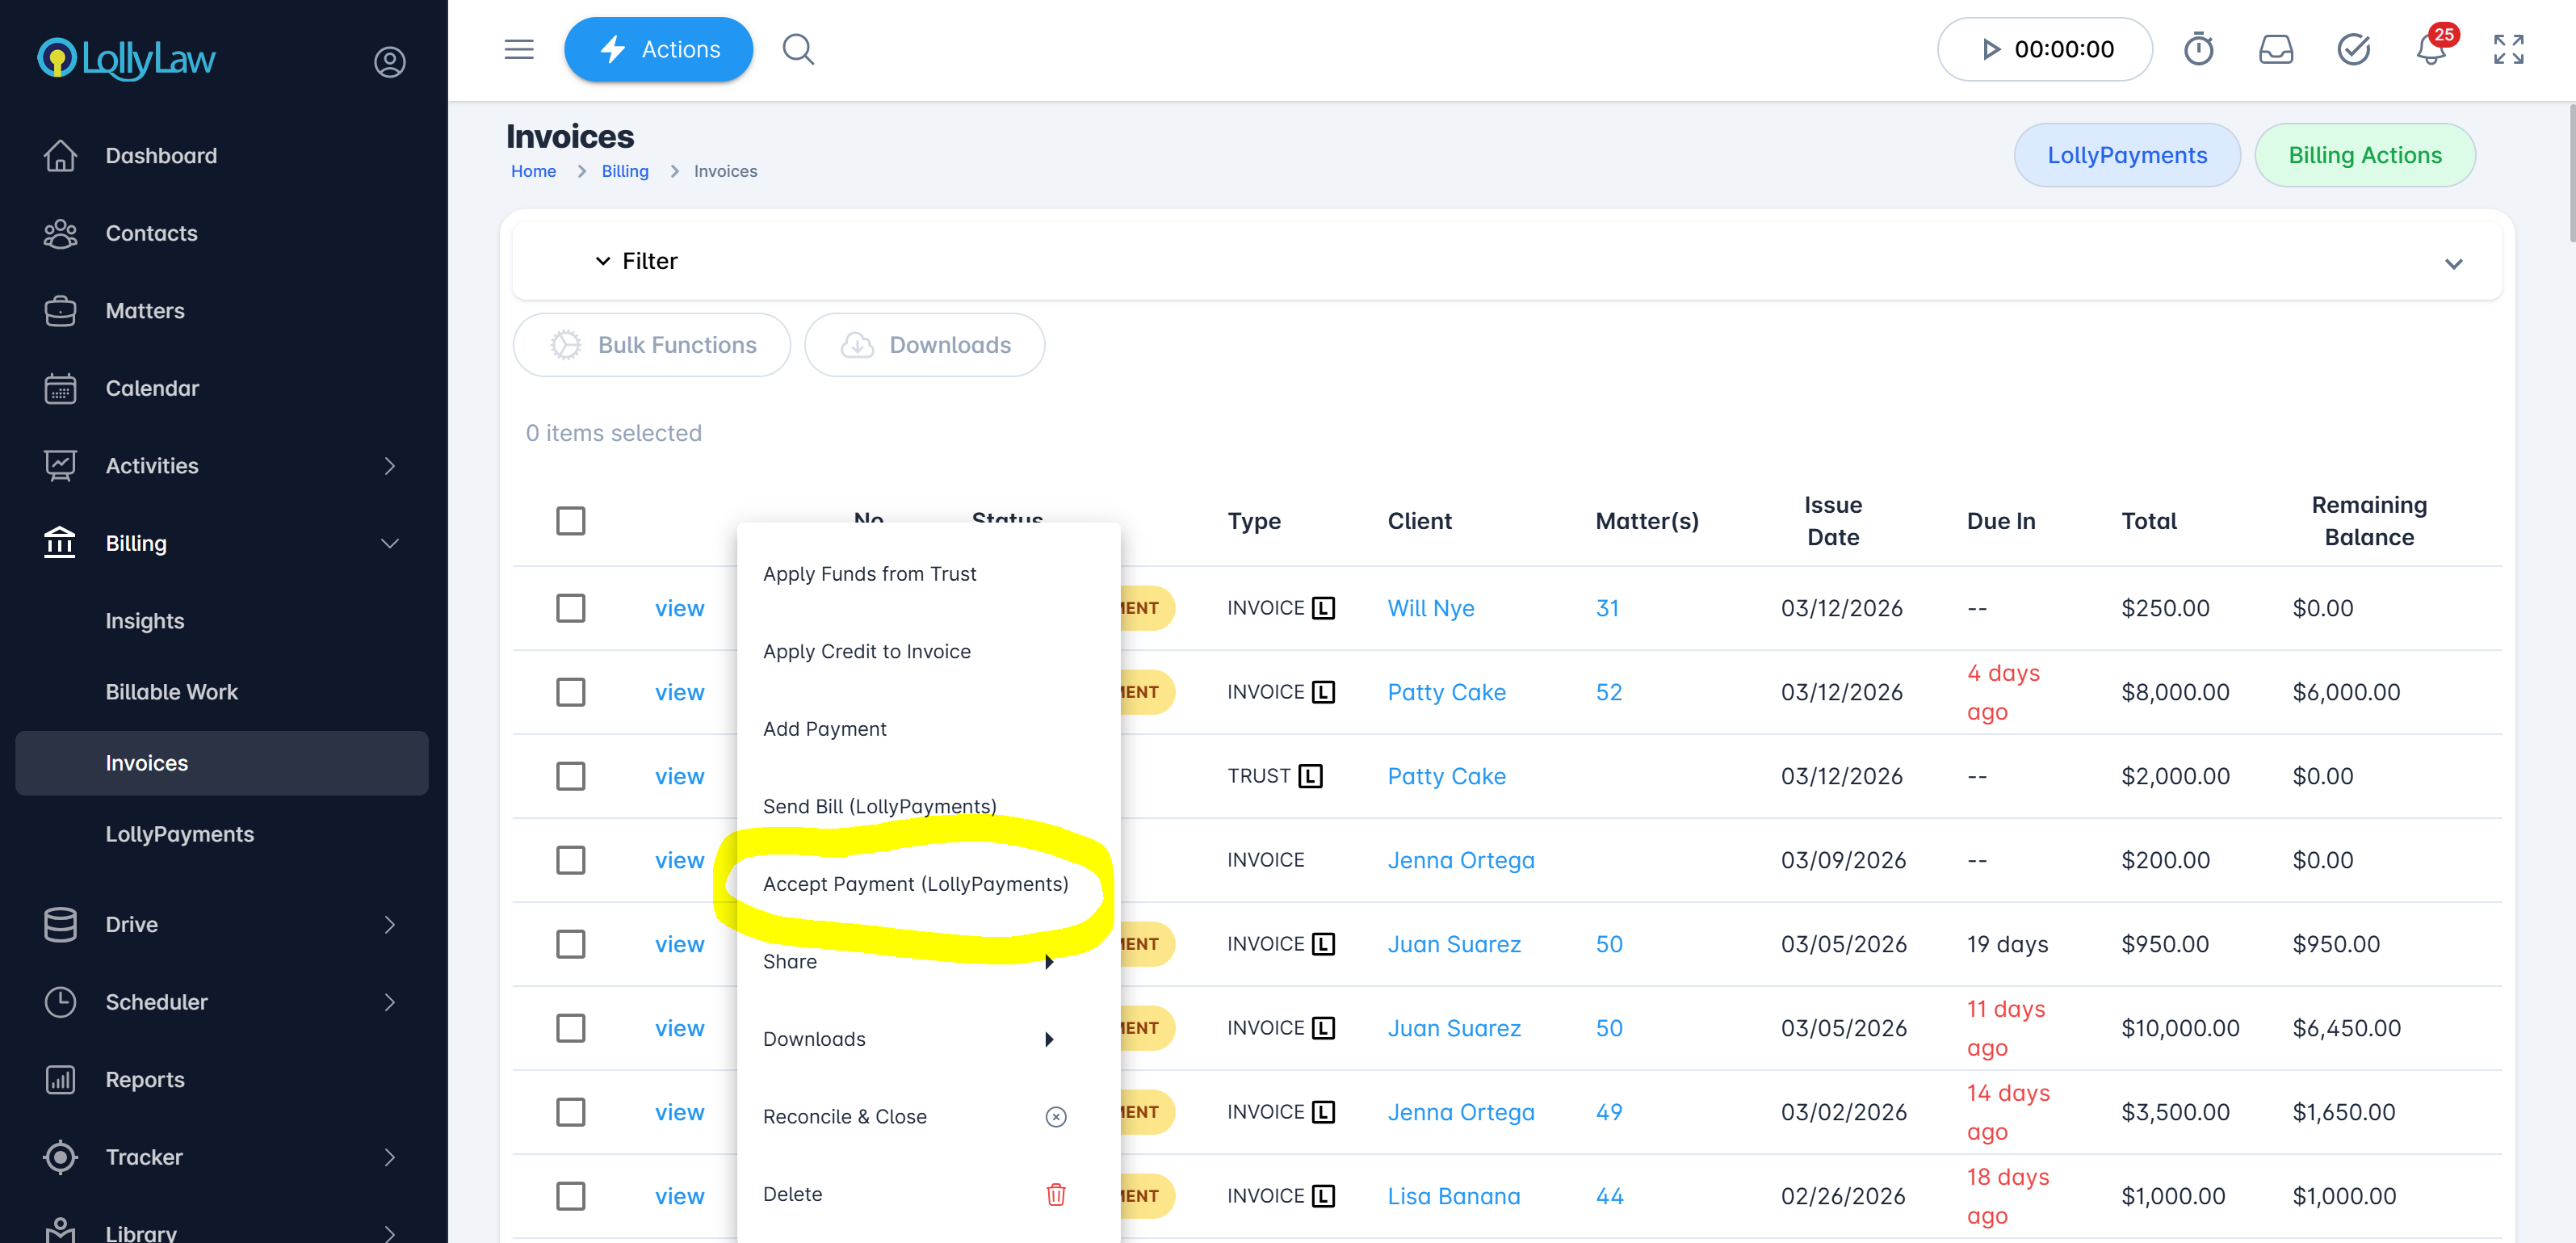Collapse the Billing sidebar section
This screenshot has width=2576, height=1243.
pos(389,543)
